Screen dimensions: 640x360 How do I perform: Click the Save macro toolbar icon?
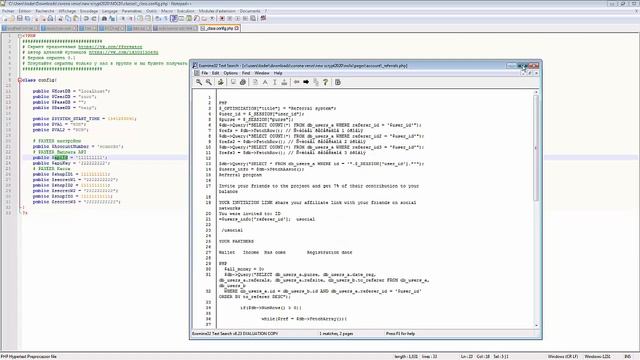point(253,18)
